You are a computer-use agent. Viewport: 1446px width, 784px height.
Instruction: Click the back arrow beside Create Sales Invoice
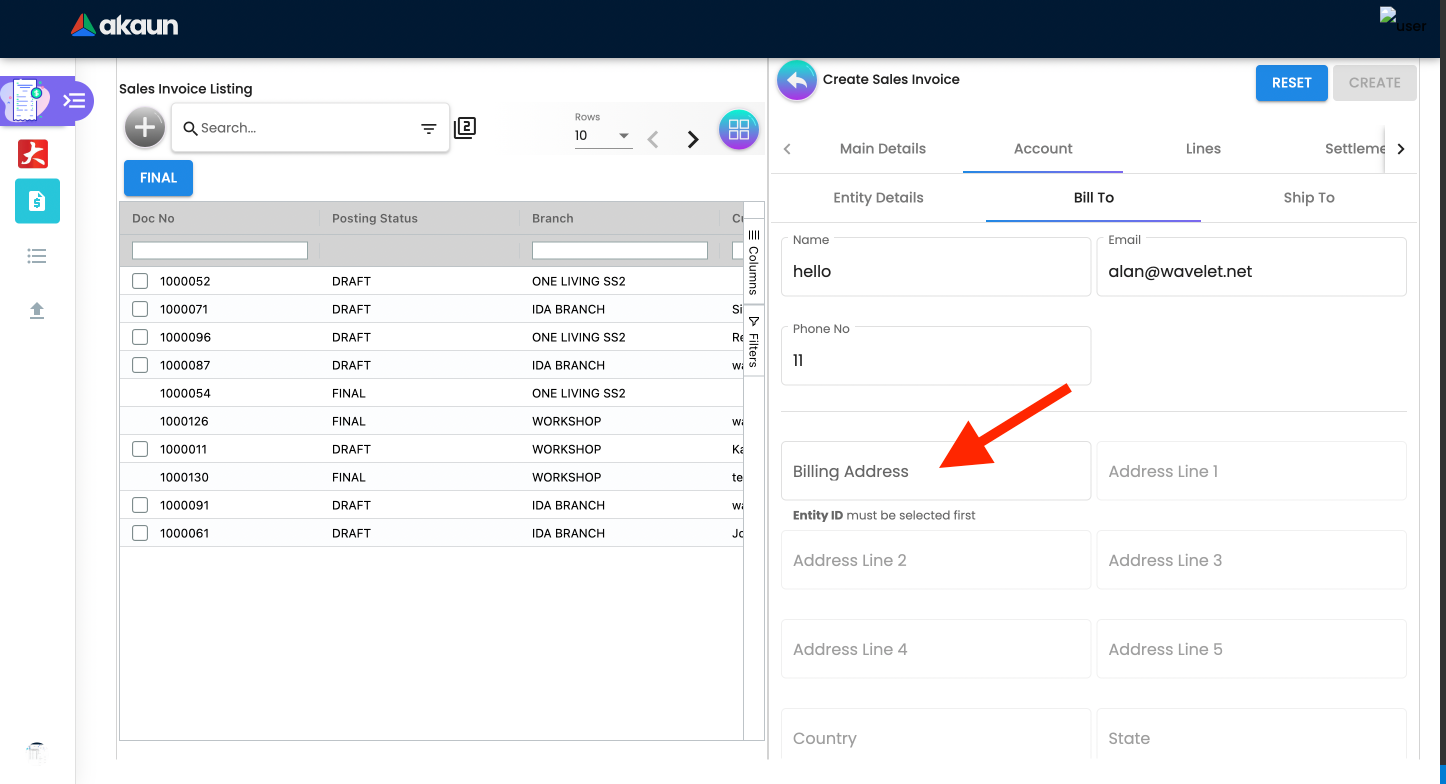pos(797,81)
